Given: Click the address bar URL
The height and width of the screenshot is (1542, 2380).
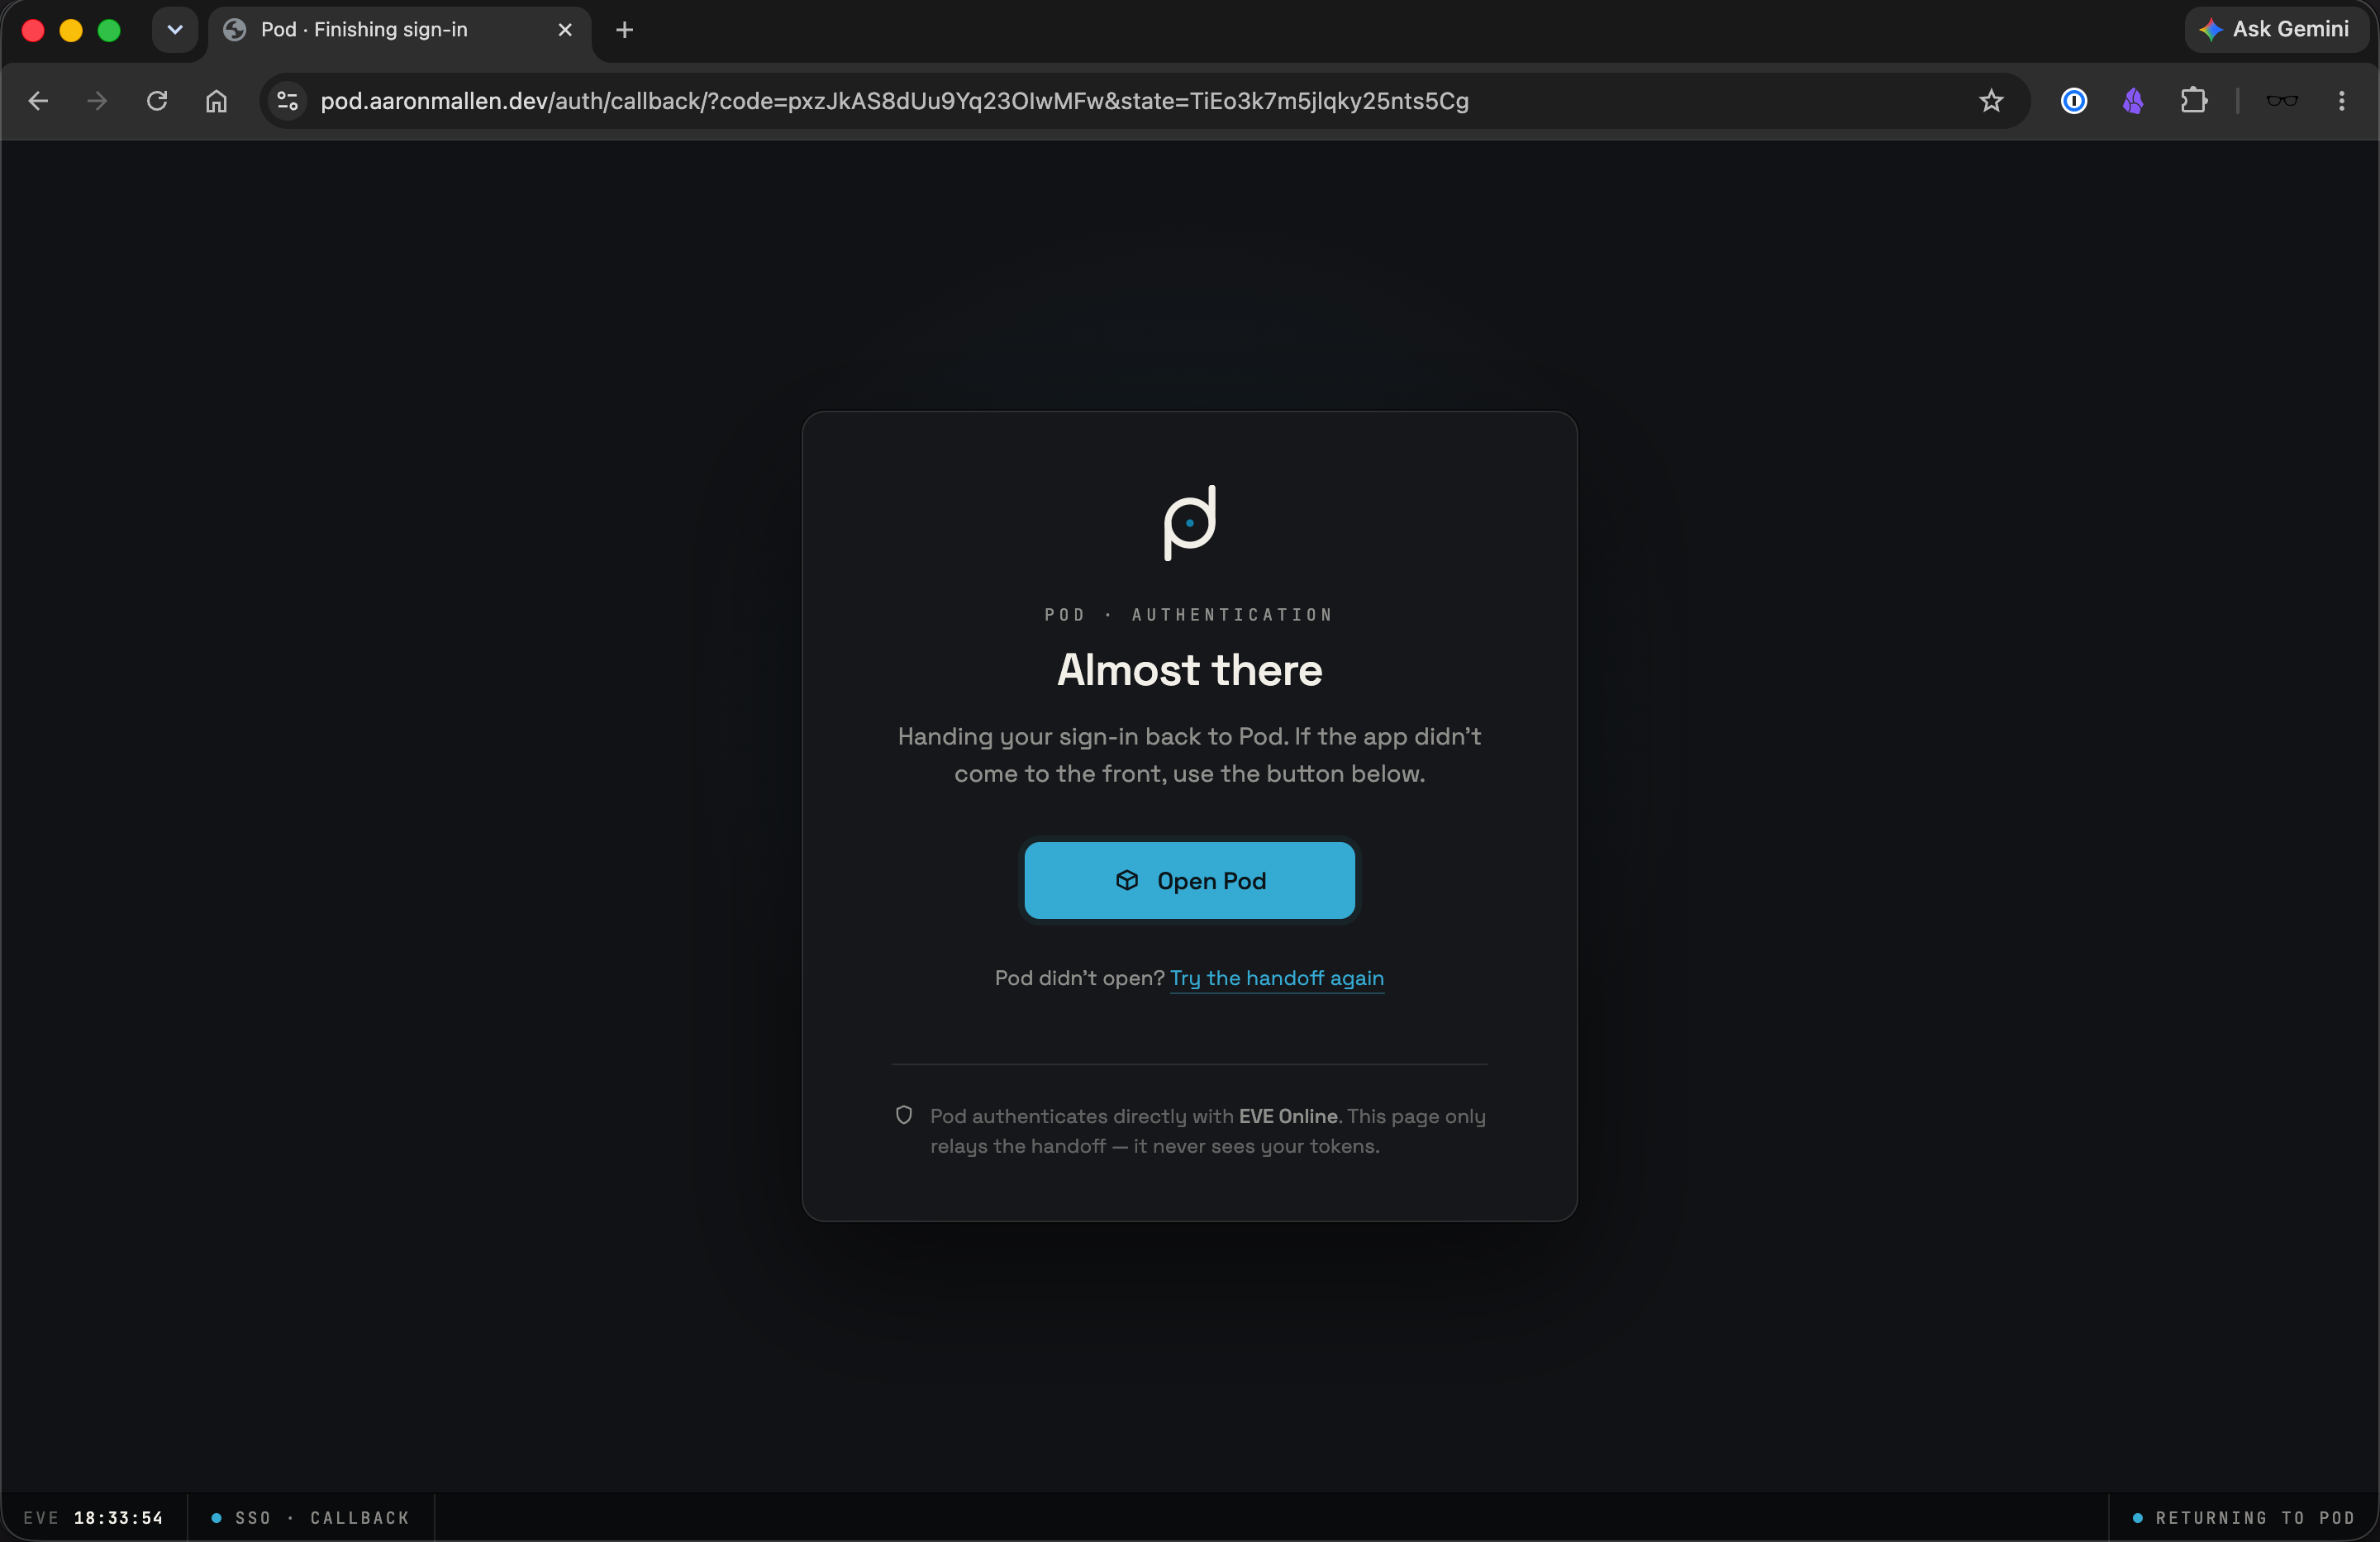Looking at the screenshot, I should [894, 101].
